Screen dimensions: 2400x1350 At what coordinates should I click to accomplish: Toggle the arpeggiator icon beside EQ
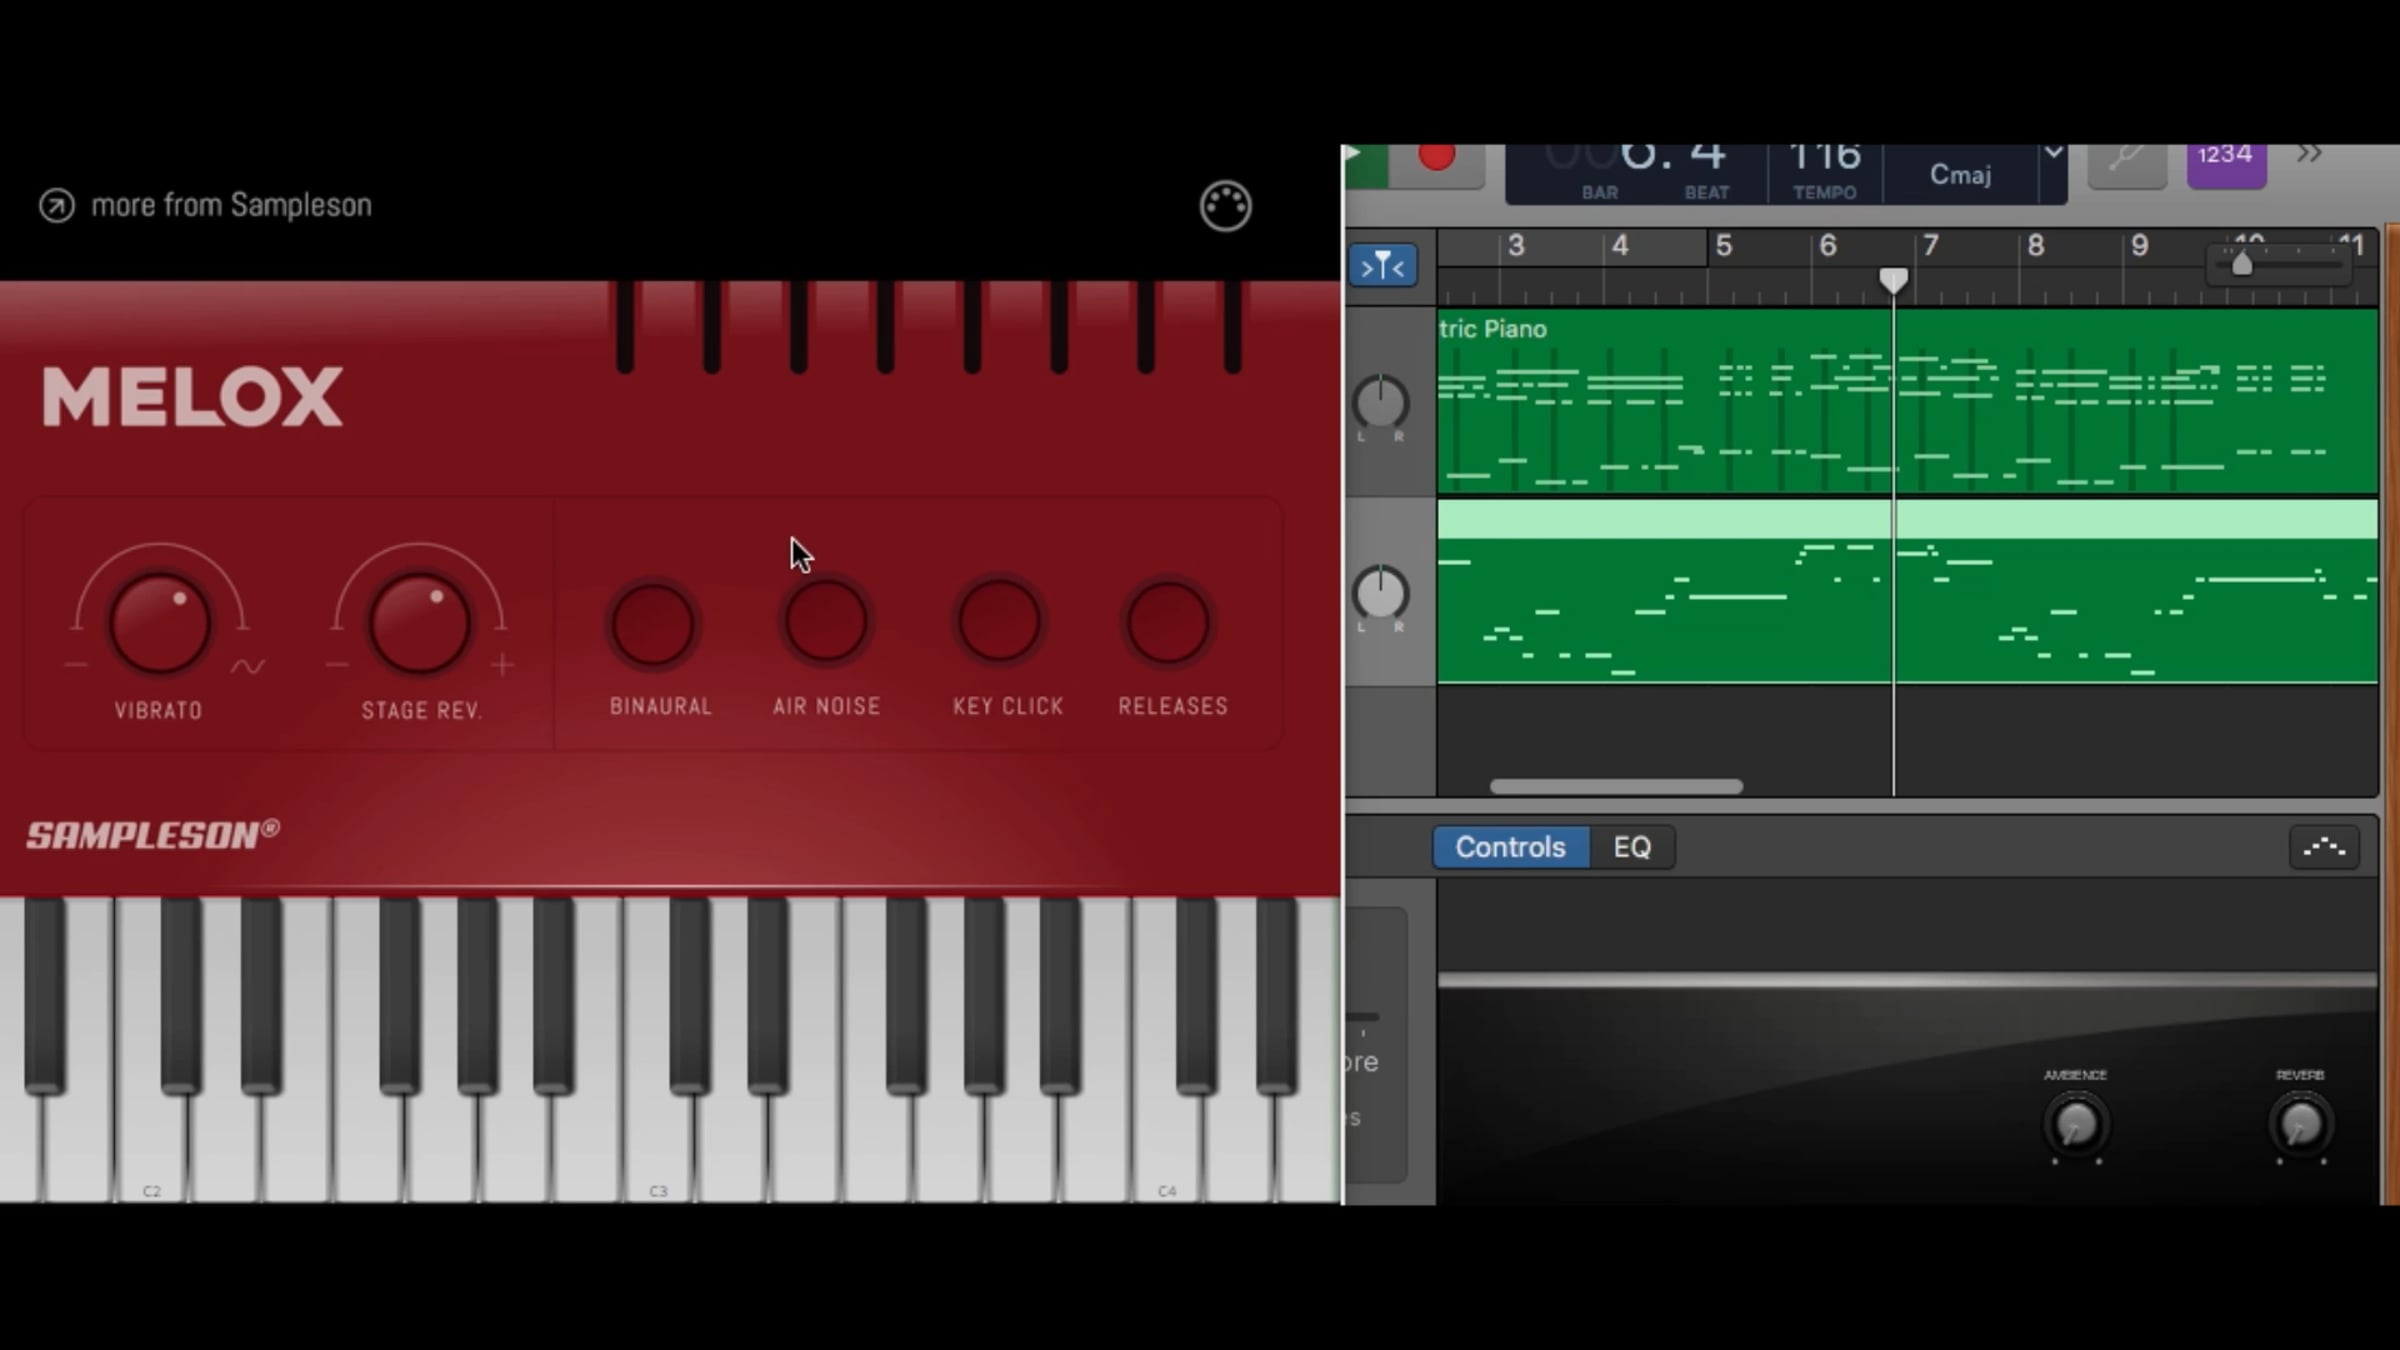tap(2324, 847)
